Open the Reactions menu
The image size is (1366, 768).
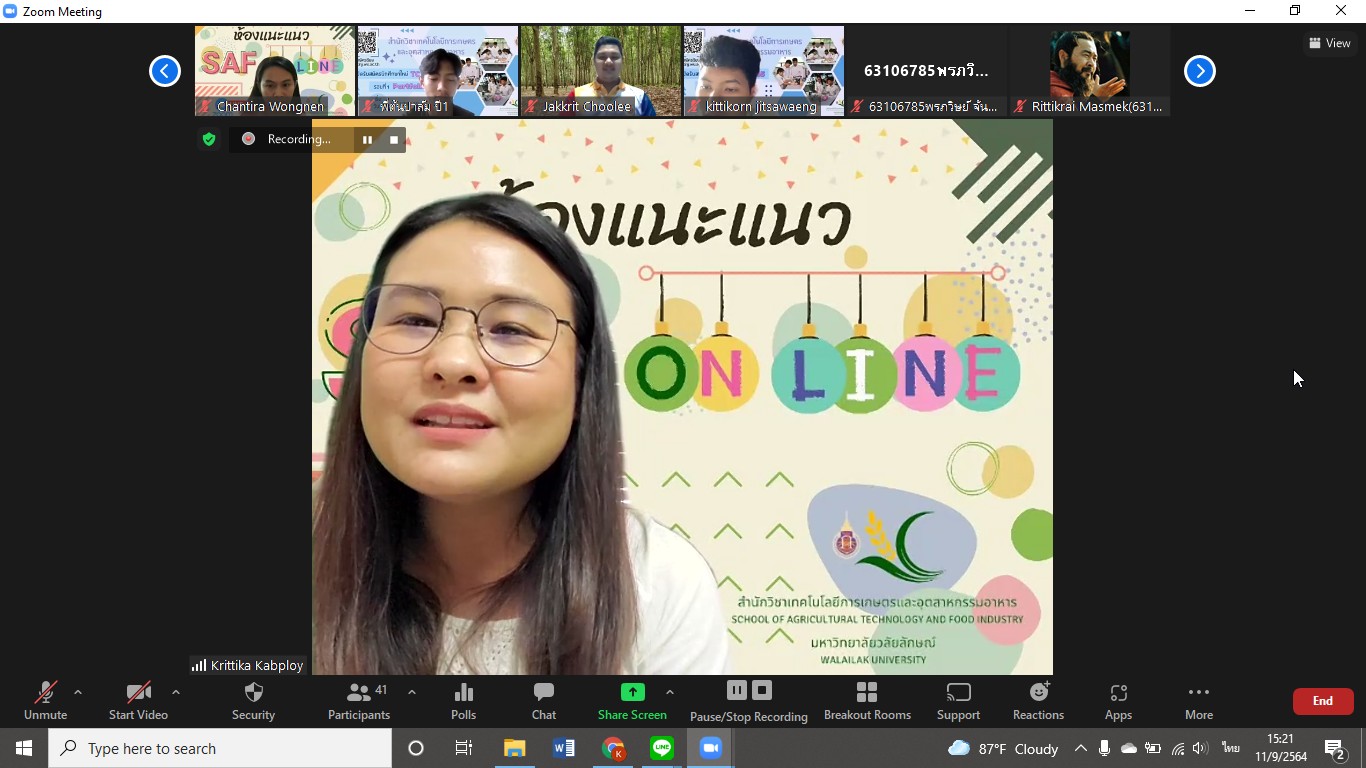pos(1038,700)
